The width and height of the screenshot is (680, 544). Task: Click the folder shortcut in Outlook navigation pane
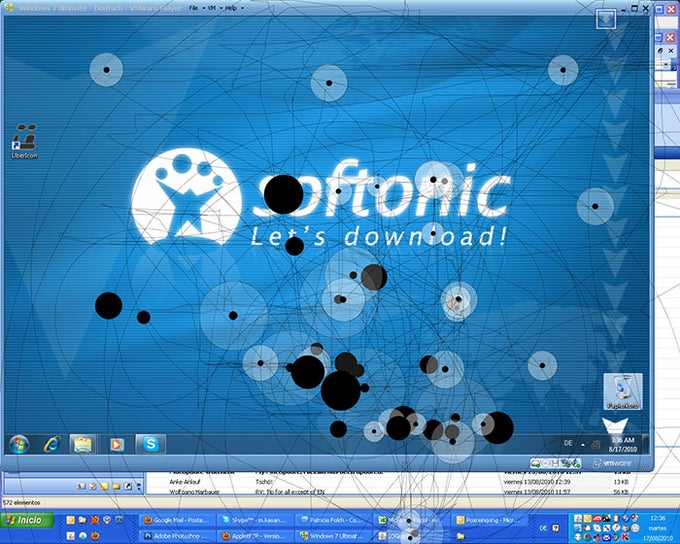coord(116,486)
